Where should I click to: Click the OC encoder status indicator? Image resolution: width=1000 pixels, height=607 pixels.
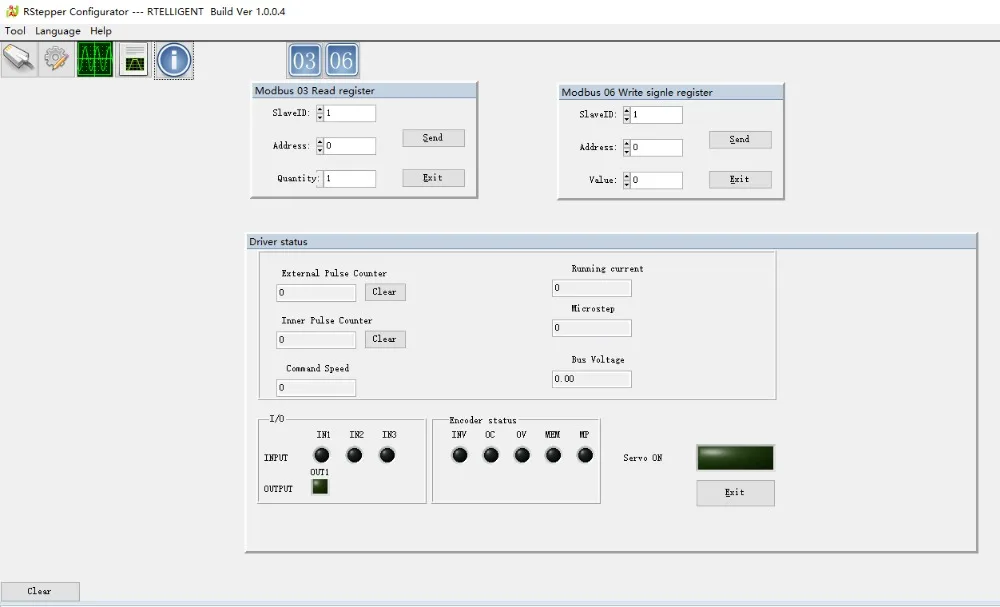pyautogui.click(x=491, y=455)
